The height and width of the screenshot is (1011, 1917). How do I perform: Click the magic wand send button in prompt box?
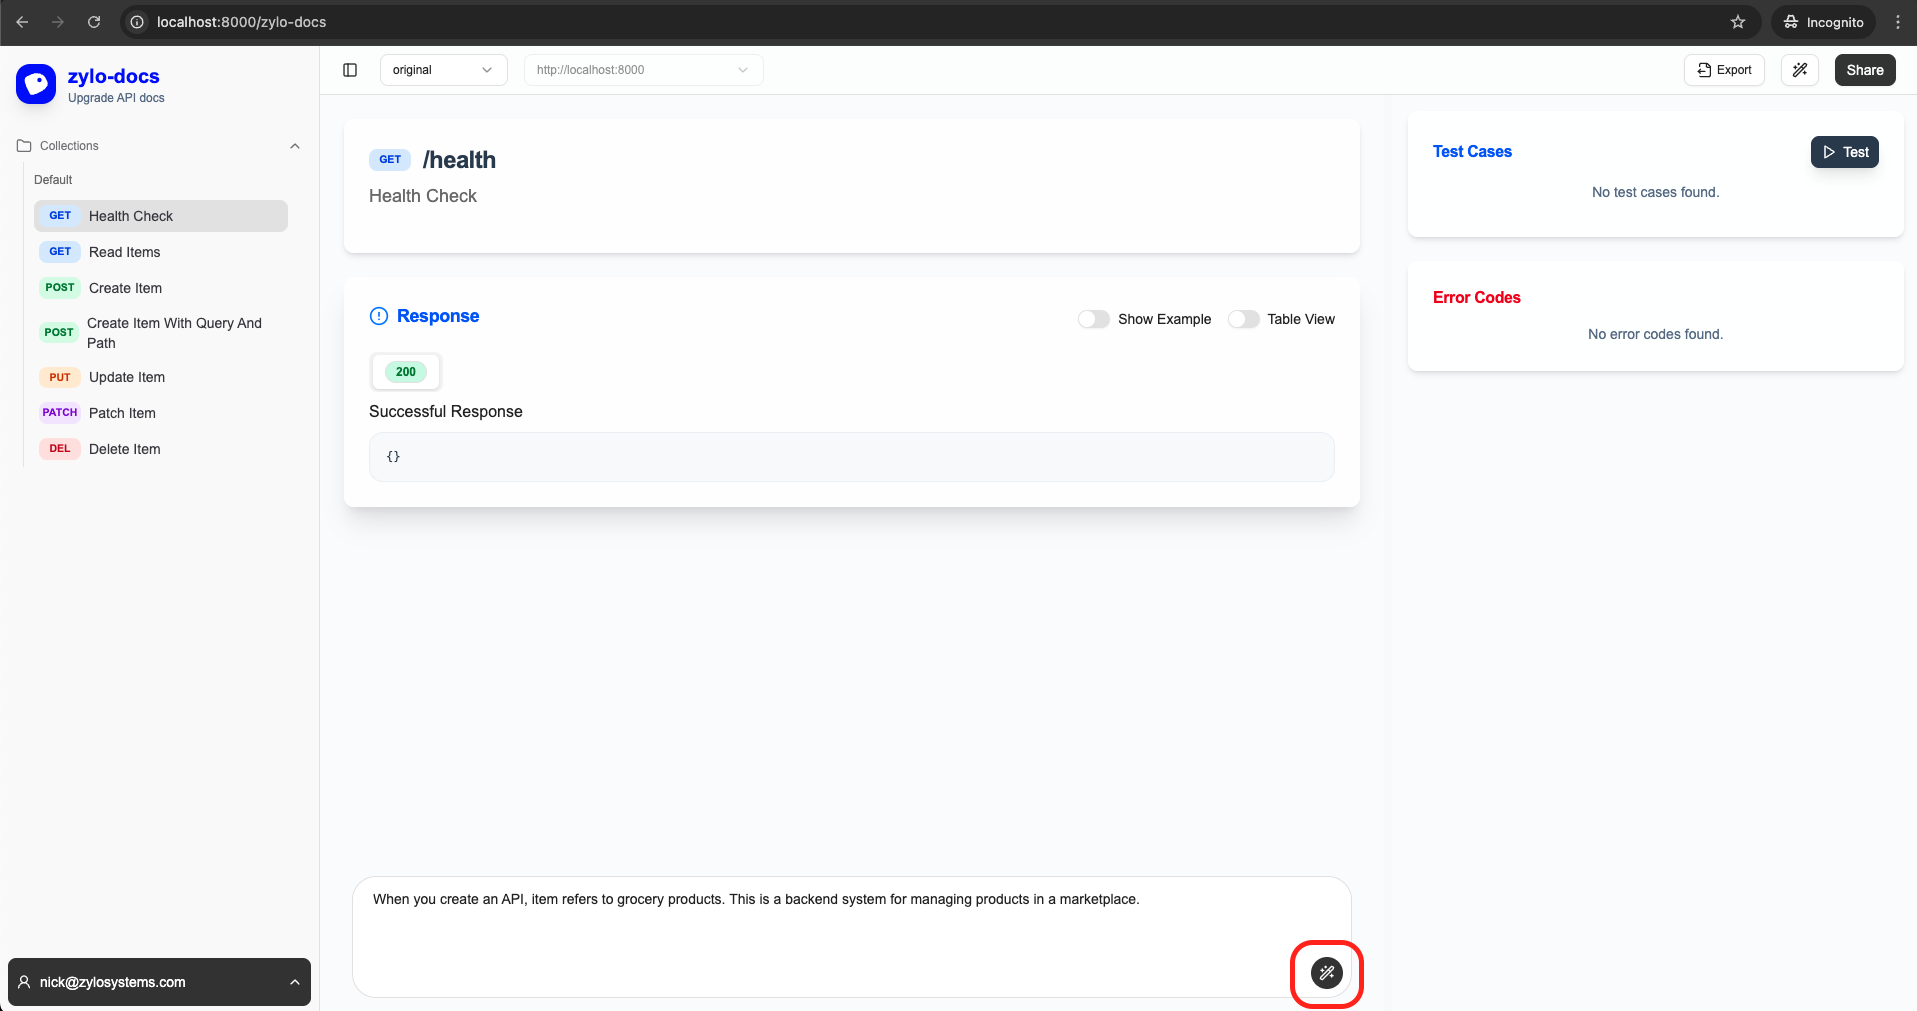coord(1327,972)
